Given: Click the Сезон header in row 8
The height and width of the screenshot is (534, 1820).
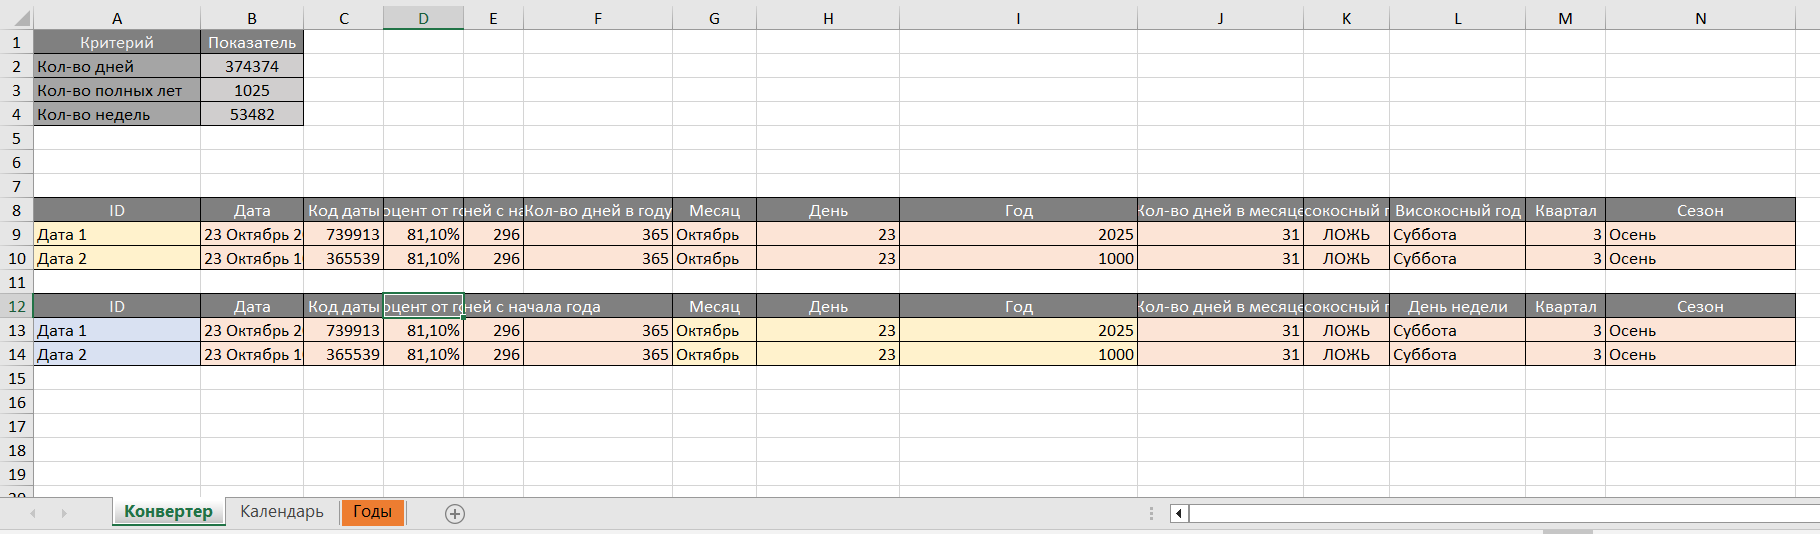Looking at the screenshot, I should click(x=1700, y=211).
